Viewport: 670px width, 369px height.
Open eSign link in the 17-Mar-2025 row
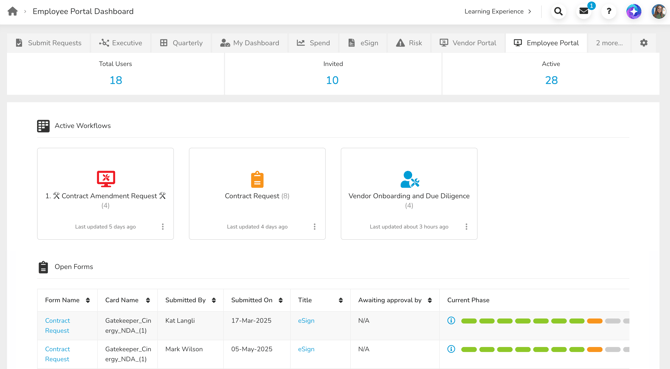point(306,321)
